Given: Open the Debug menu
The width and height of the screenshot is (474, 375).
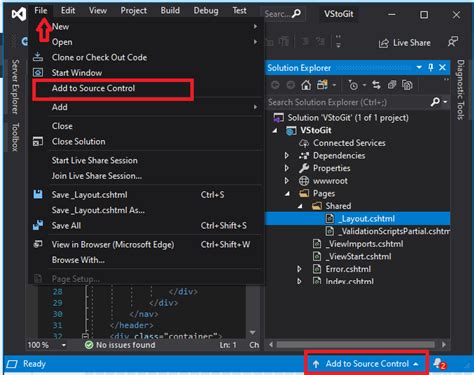Looking at the screenshot, I should 206,11.
